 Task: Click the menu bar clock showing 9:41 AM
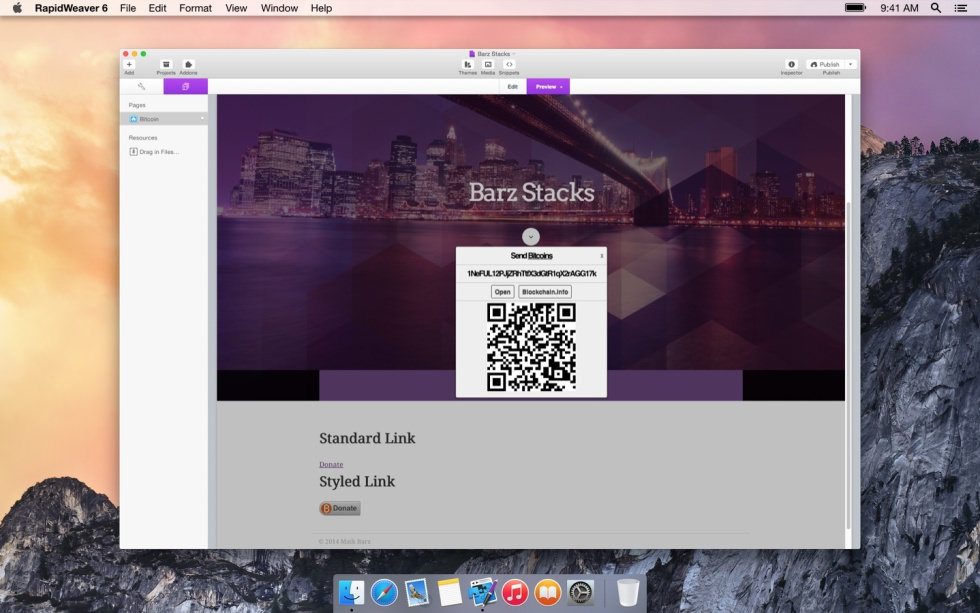point(899,8)
